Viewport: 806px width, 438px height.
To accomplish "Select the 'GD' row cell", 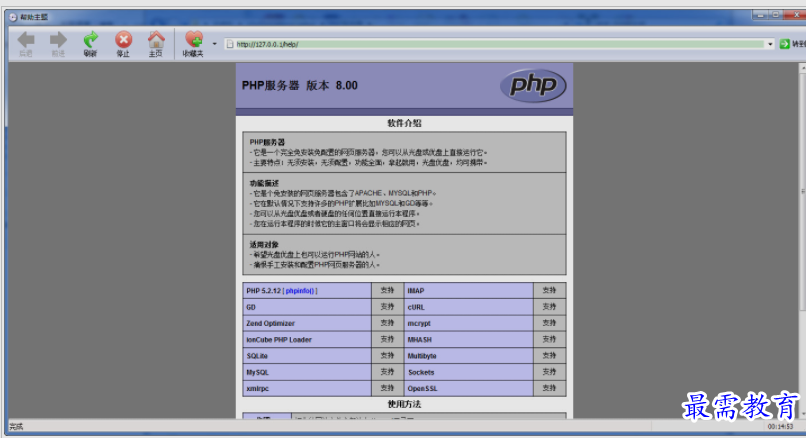I will pyautogui.click(x=307, y=307).
